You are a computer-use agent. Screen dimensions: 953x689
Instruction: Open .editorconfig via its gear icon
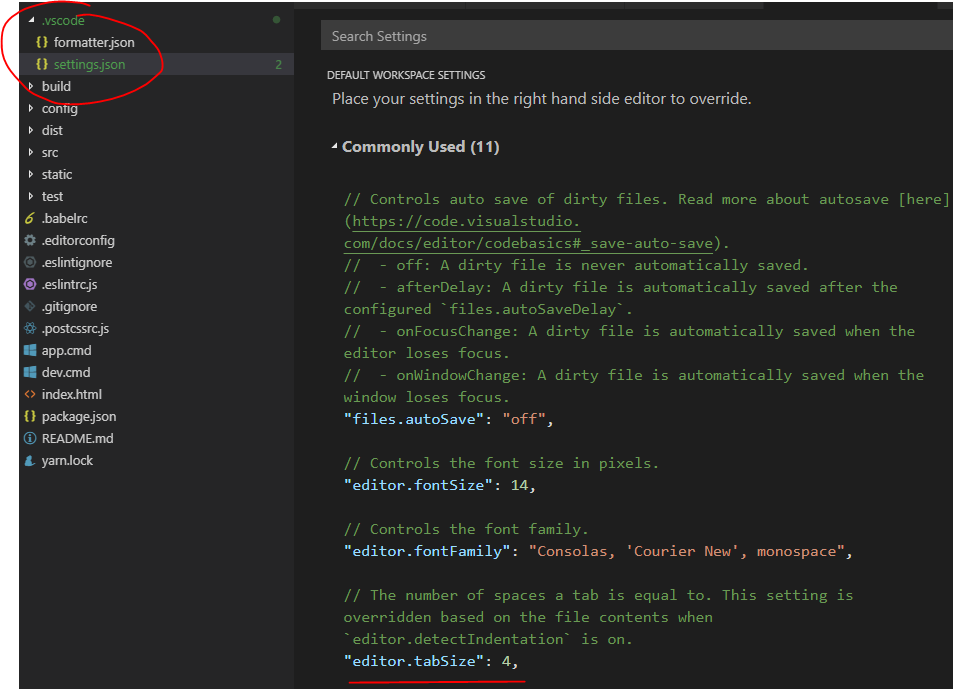click(x=28, y=240)
